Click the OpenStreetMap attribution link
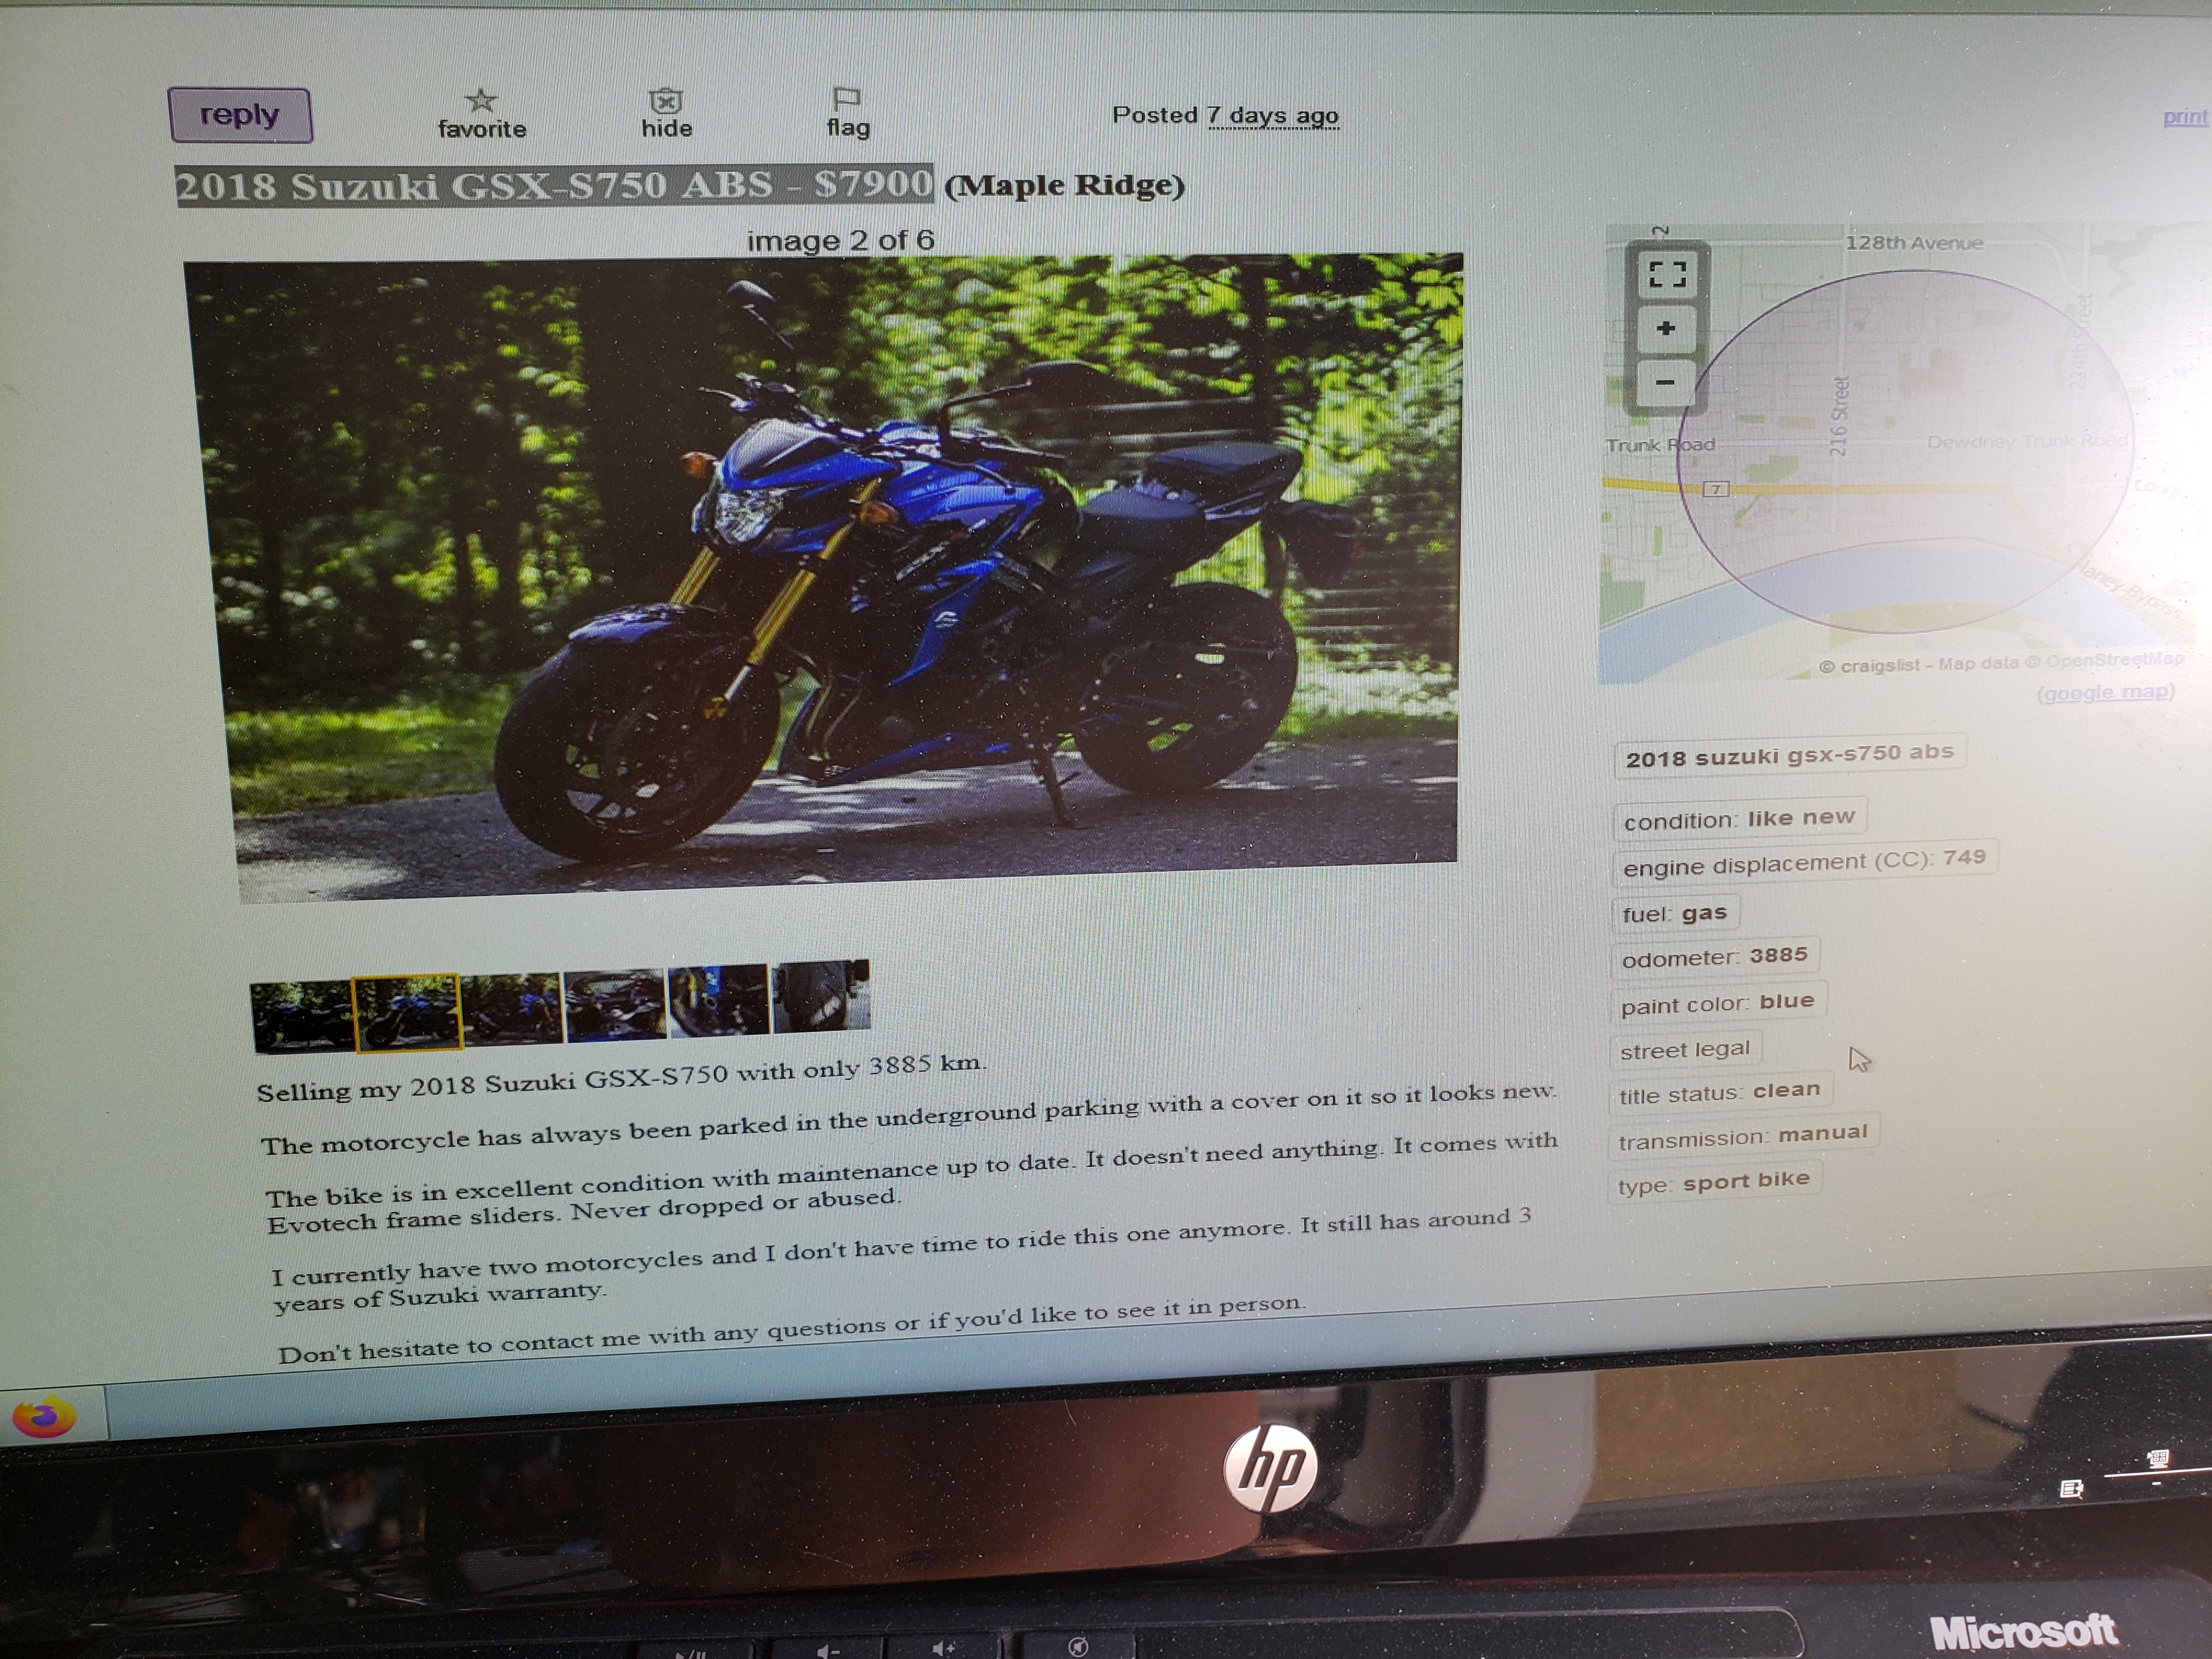Image resolution: width=2212 pixels, height=1659 pixels. click(x=2114, y=660)
